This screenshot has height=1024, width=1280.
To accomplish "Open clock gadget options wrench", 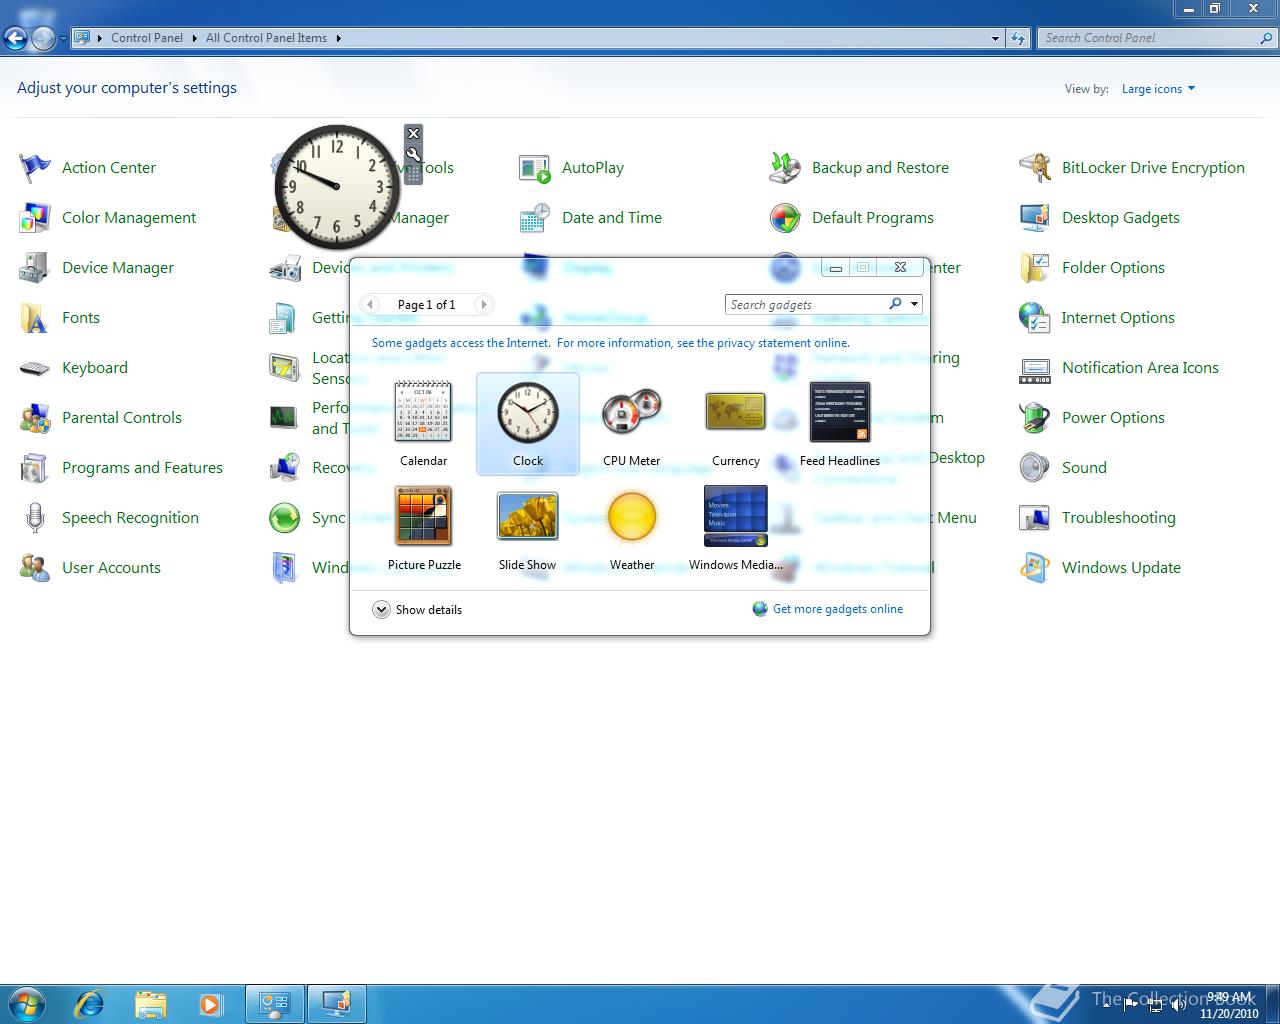I will click(413, 154).
